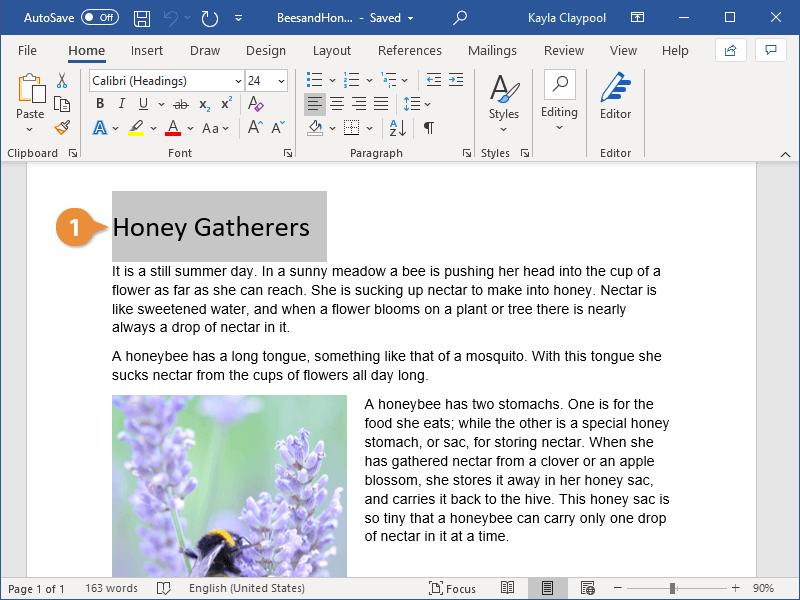Click the 163 words count
Image resolution: width=800 pixels, height=600 pixels.
[111, 588]
